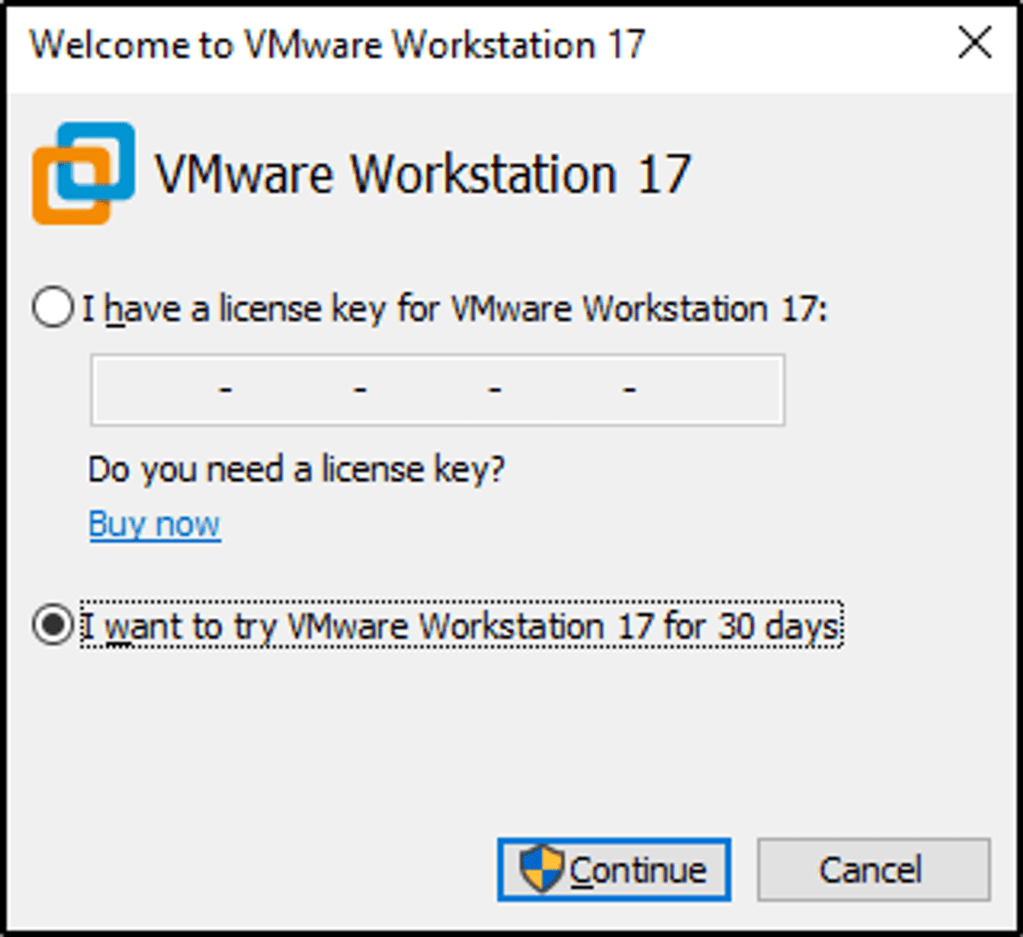Close the Welcome dialog with the X

pyautogui.click(x=975, y=44)
